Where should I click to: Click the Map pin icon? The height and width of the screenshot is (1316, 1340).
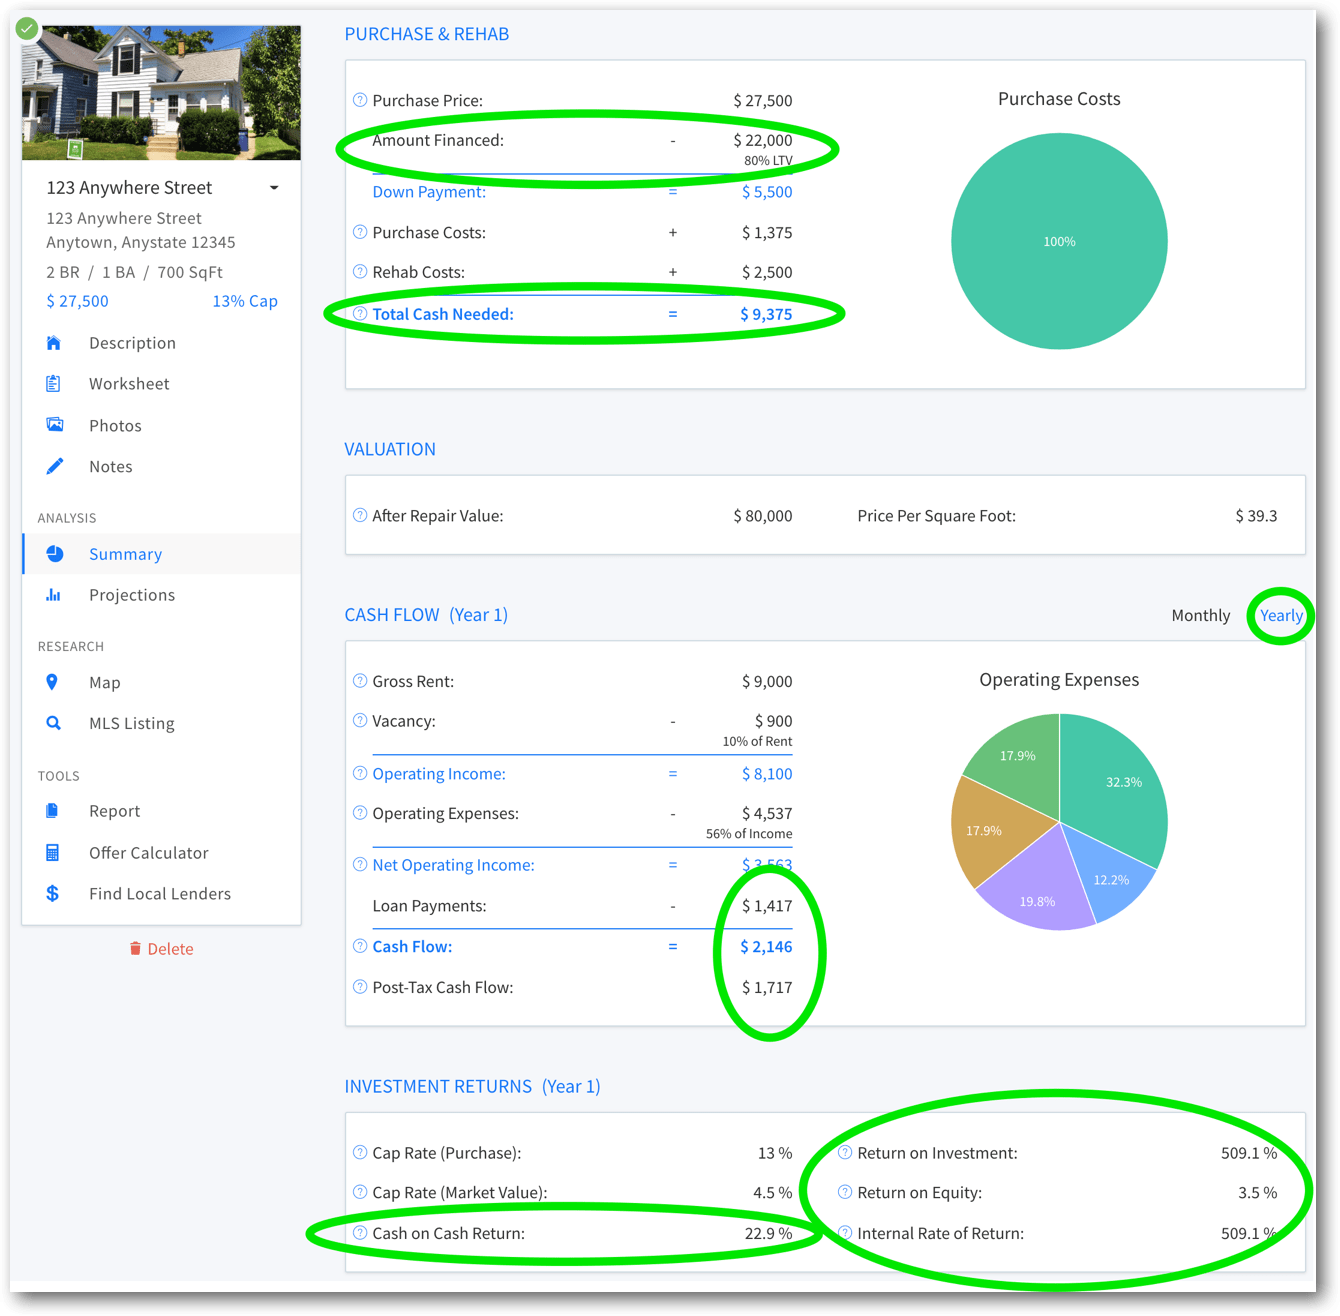53,682
